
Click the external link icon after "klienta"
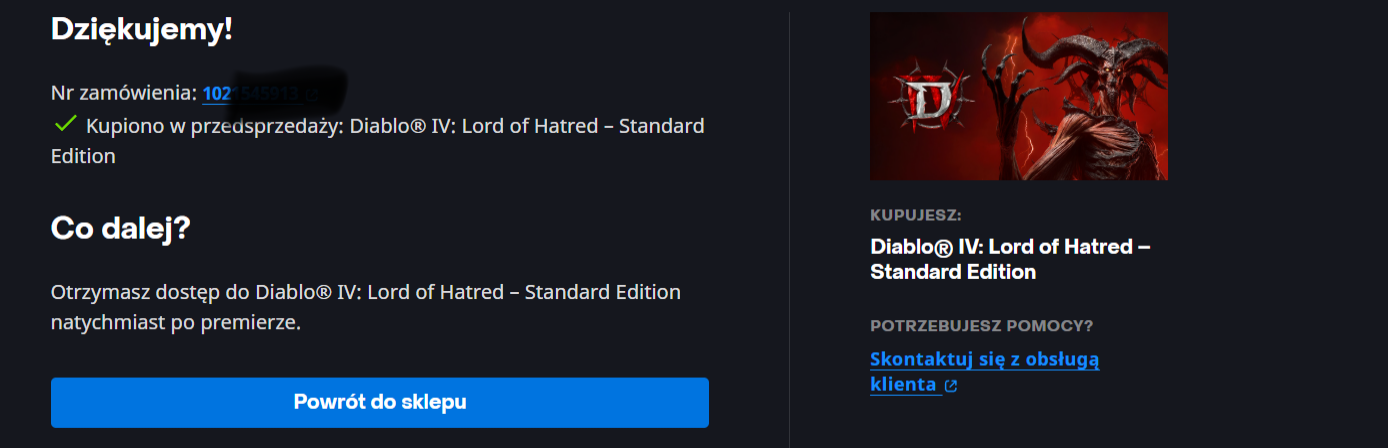951,386
